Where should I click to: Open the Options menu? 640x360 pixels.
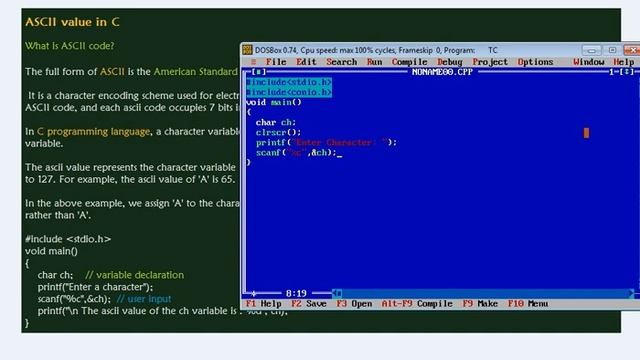(x=535, y=62)
